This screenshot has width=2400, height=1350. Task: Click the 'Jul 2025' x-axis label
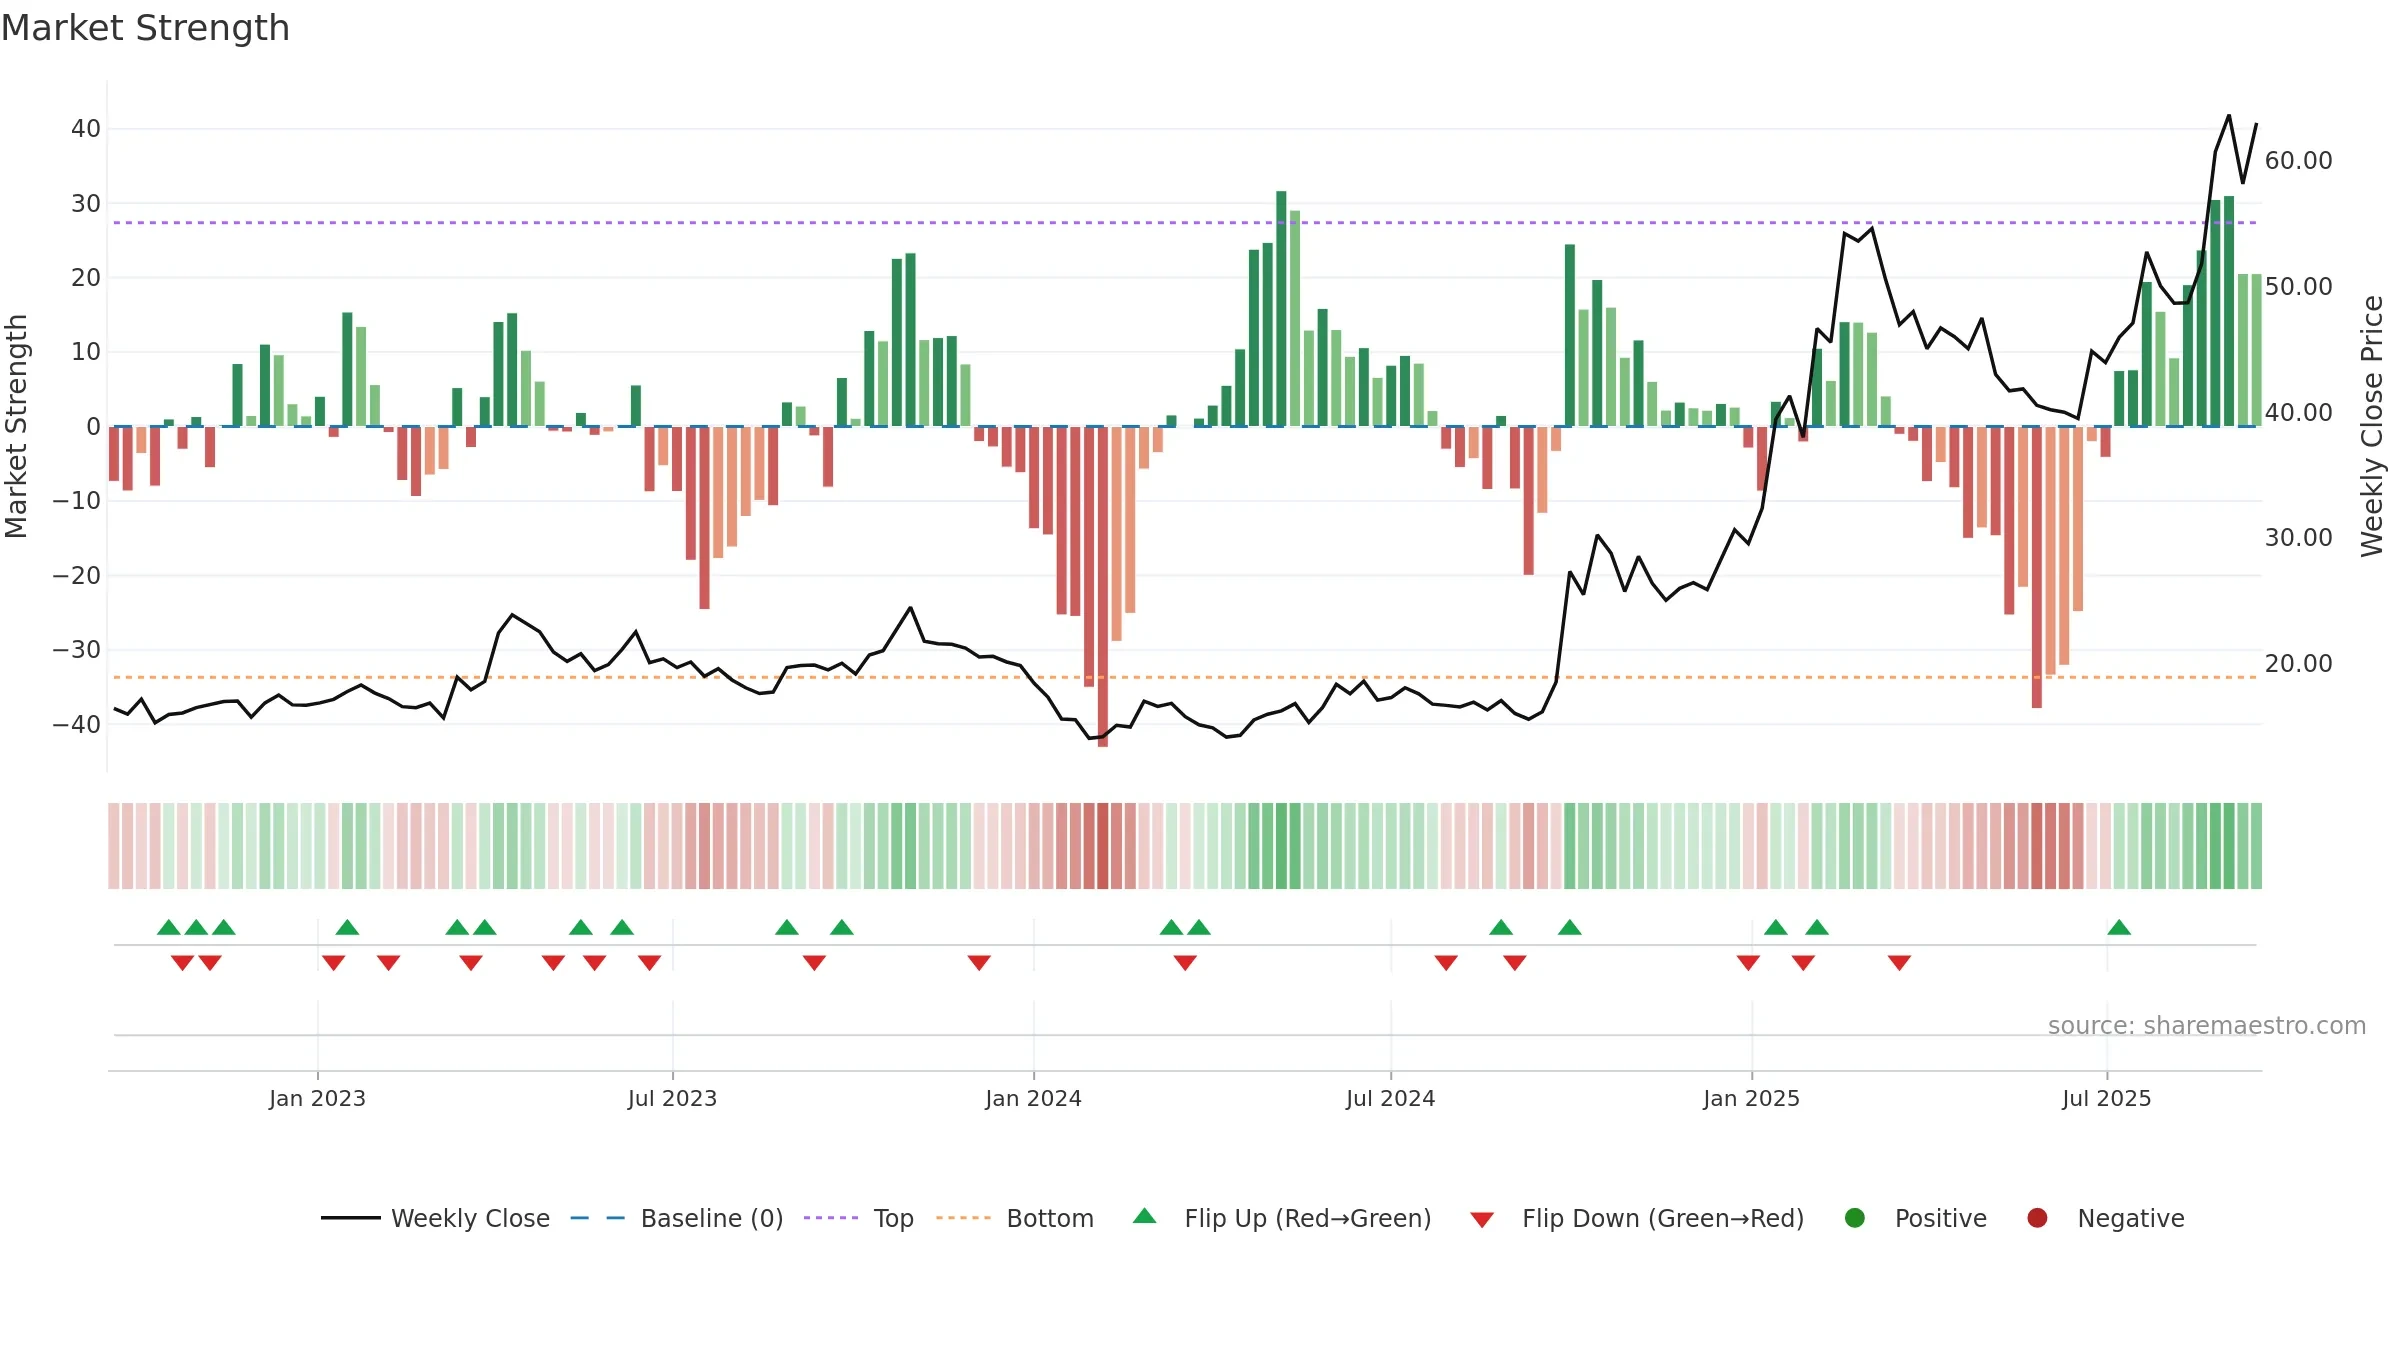pyautogui.click(x=2106, y=1099)
